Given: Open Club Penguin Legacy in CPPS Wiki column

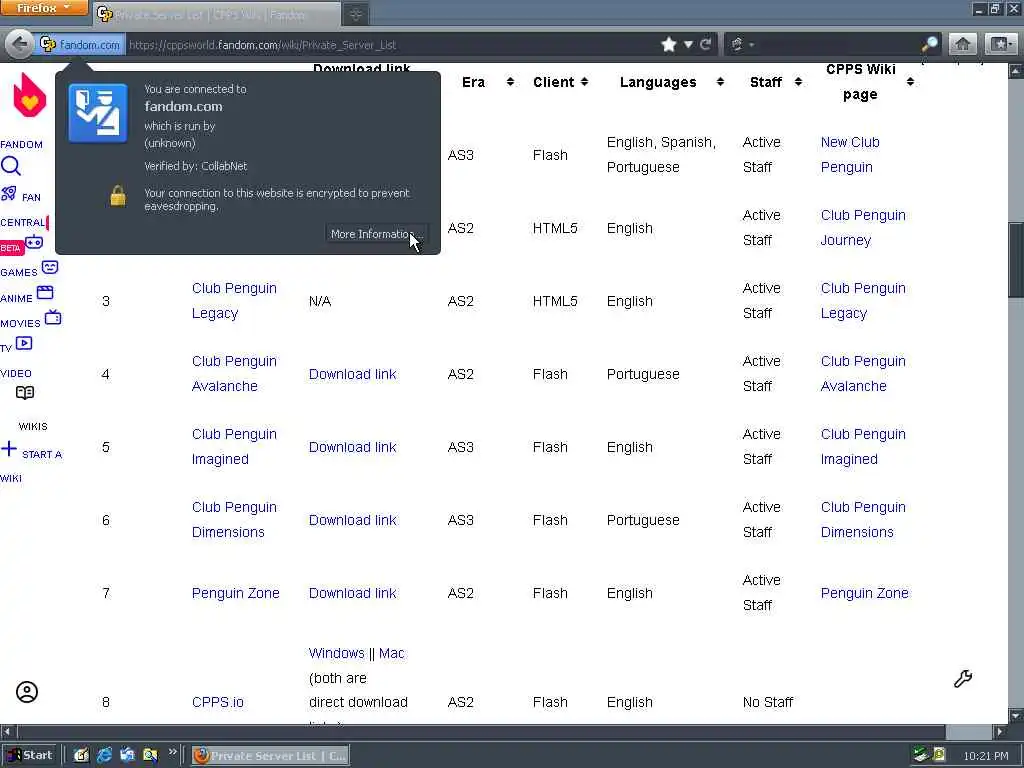Looking at the screenshot, I should pyautogui.click(x=863, y=301).
